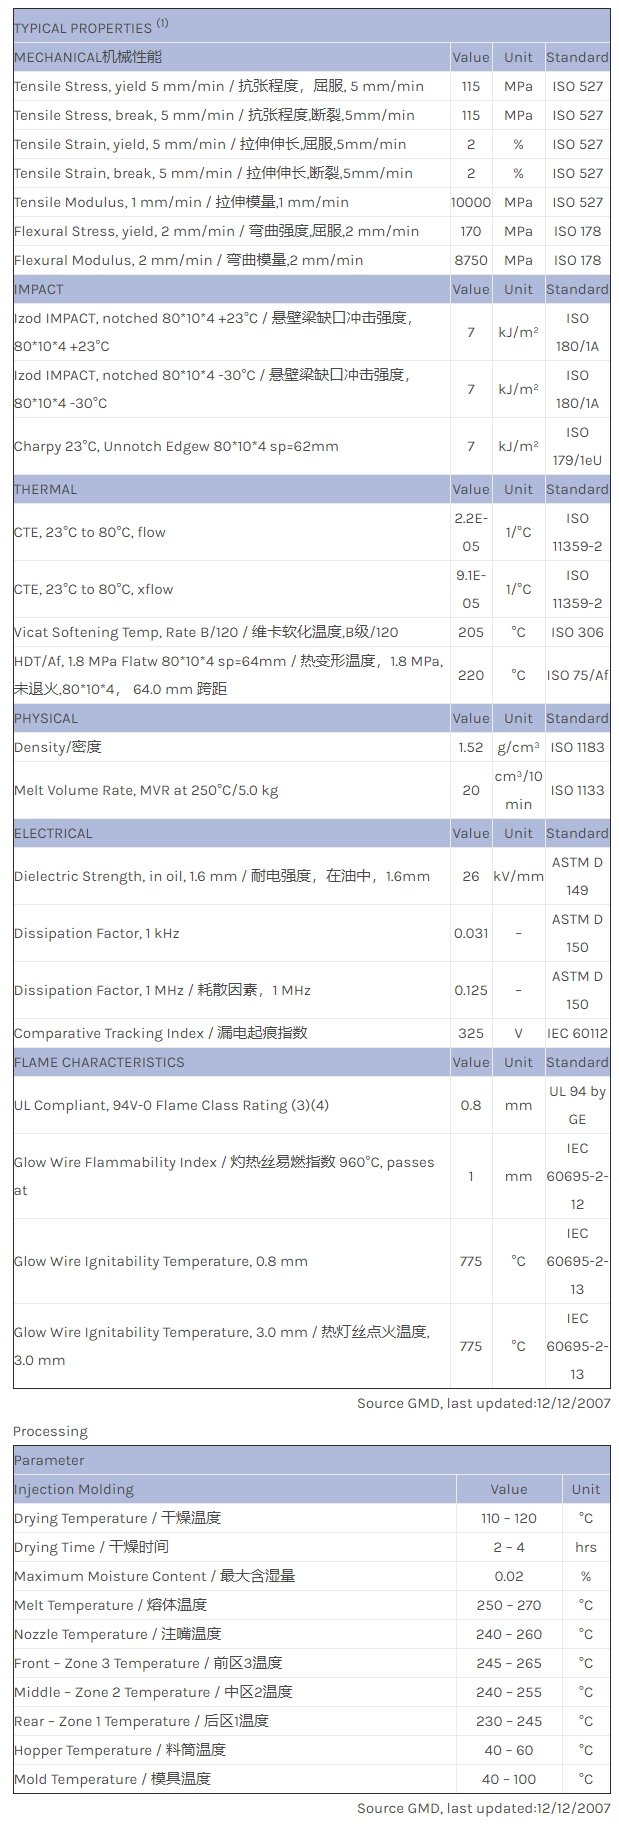The height and width of the screenshot is (1826, 619).
Task: Select the Comparative Tracking Index row label
Action: coord(161,1033)
